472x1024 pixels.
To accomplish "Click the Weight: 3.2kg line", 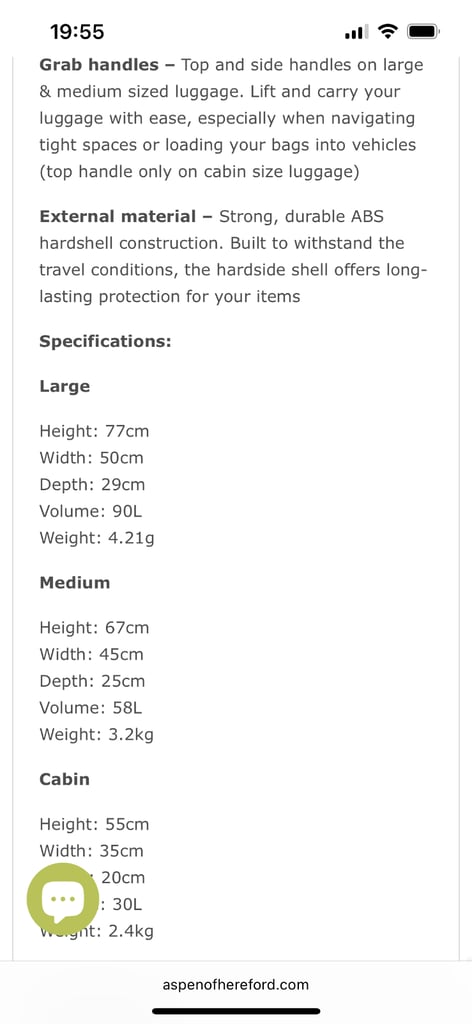I will 97,735.
